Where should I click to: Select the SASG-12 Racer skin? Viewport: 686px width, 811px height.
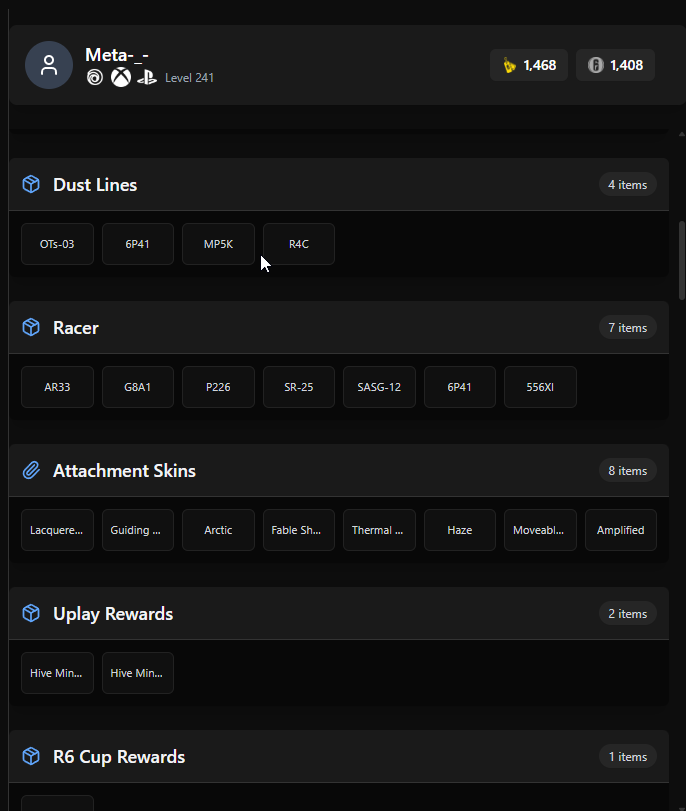coord(379,387)
